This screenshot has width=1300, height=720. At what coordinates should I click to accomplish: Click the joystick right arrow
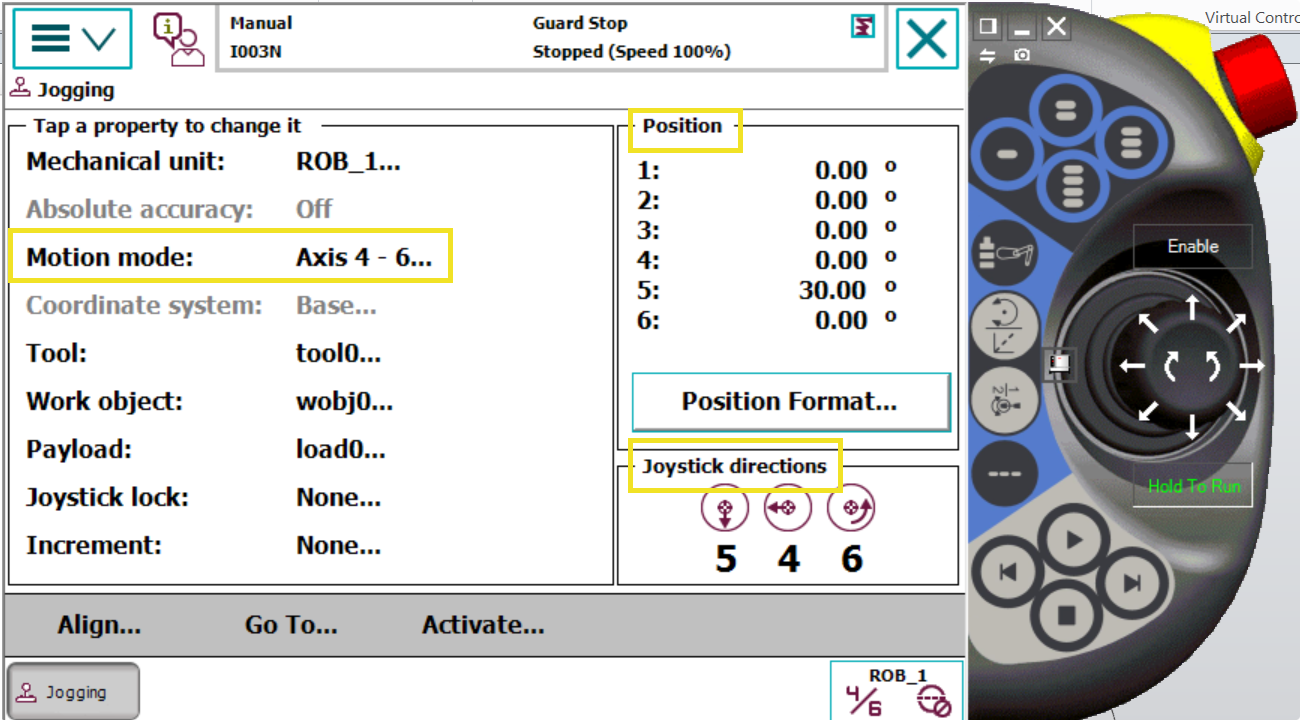coord(1252,367)
